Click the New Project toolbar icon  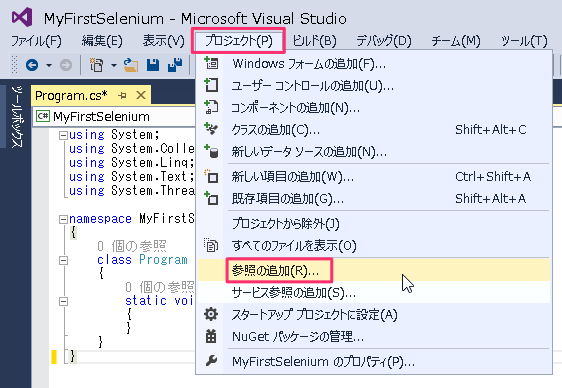[96, 65]
